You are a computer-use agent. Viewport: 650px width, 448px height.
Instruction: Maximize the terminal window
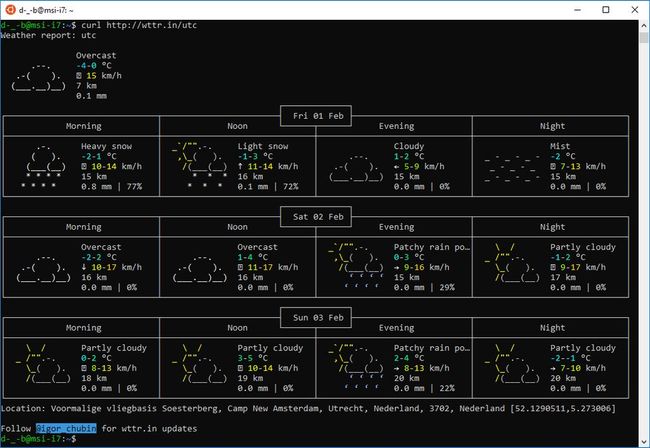coord(604,9)
